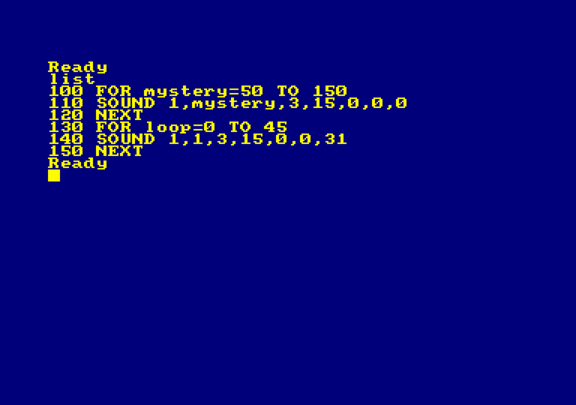Click the value 31 on line 140
Image resolution: width=576 pixels, height=405 pixels.
point(335,139)
